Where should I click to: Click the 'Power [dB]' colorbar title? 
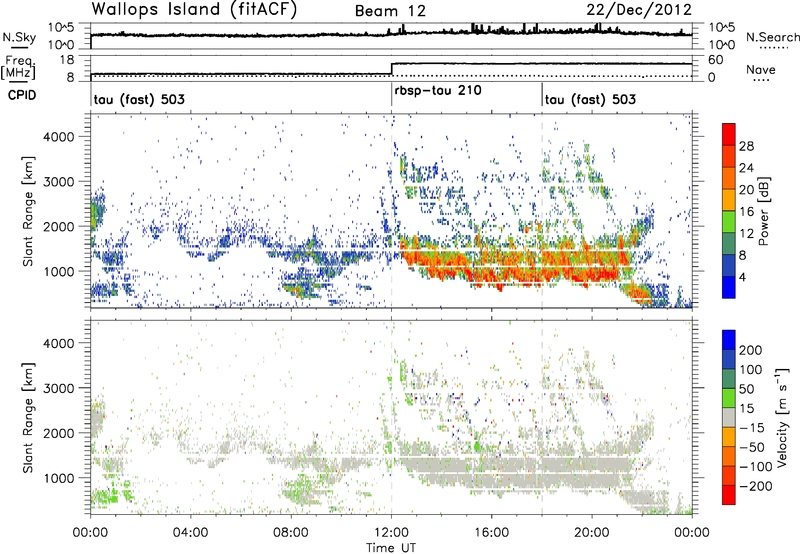763,211
